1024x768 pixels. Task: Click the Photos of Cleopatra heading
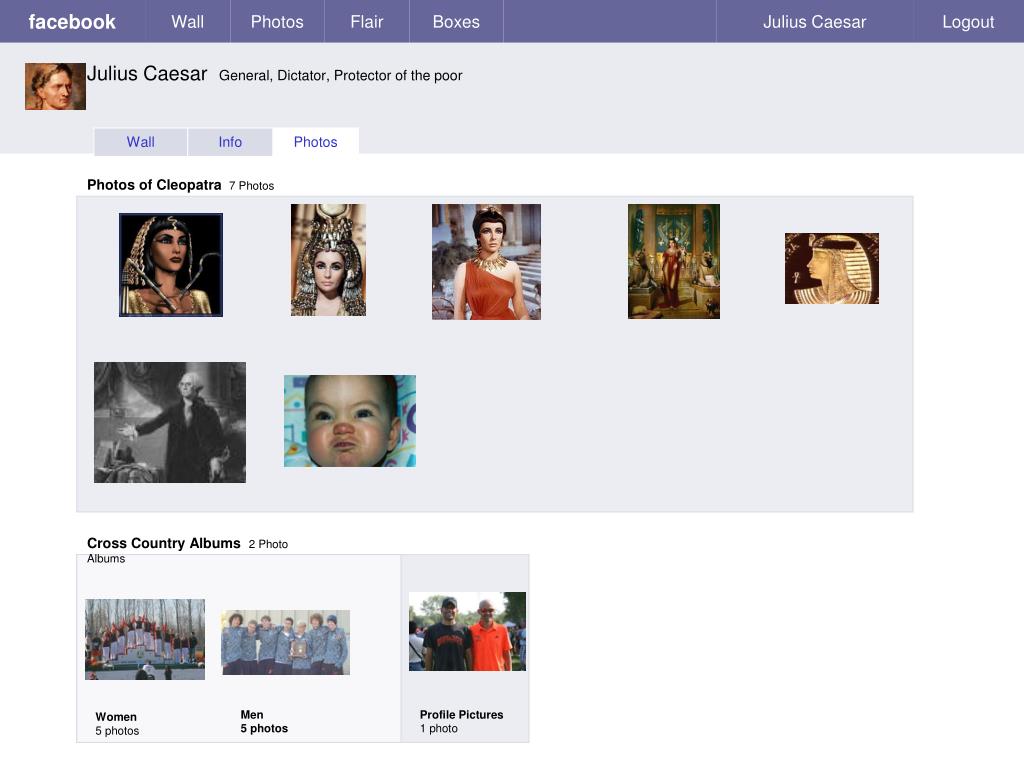point(154,185)
